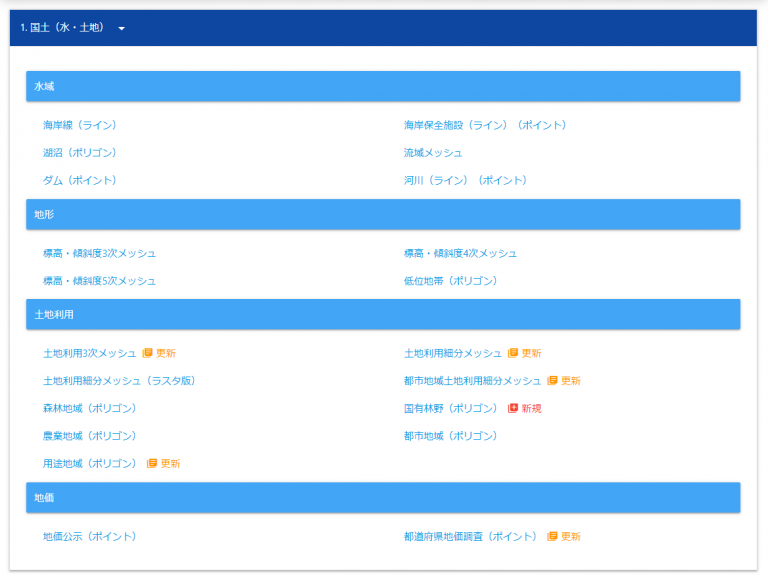Click the 土地利用 category header bar
Screen dimensions: 768x575
383,314
